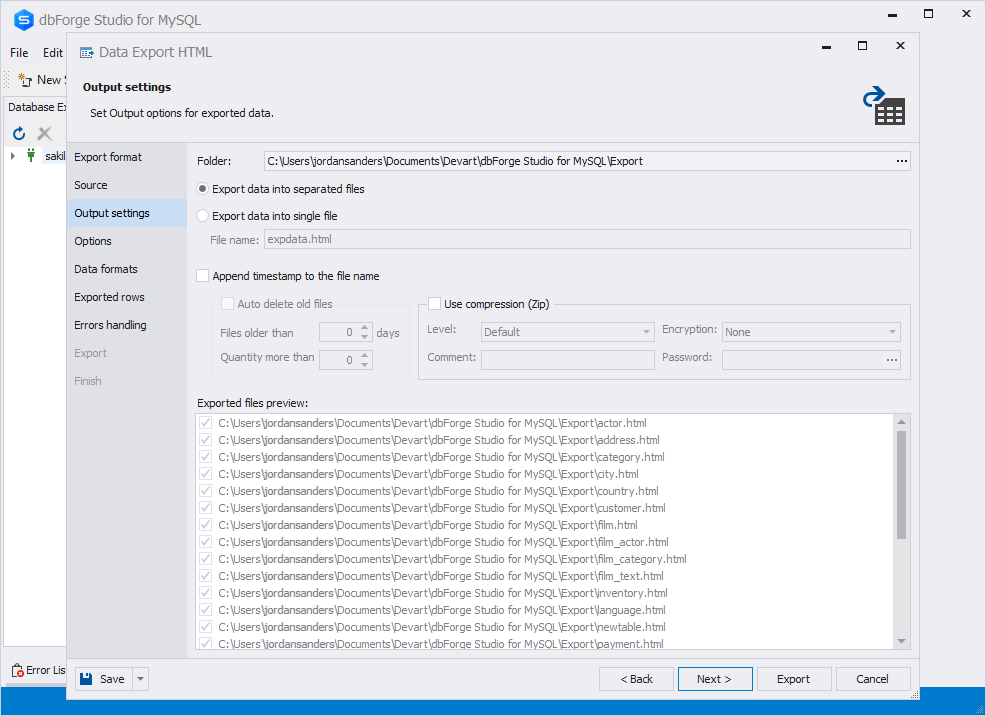Enable Use compression (Zip) checkbox
986x716 pixels.
point(434,304)
